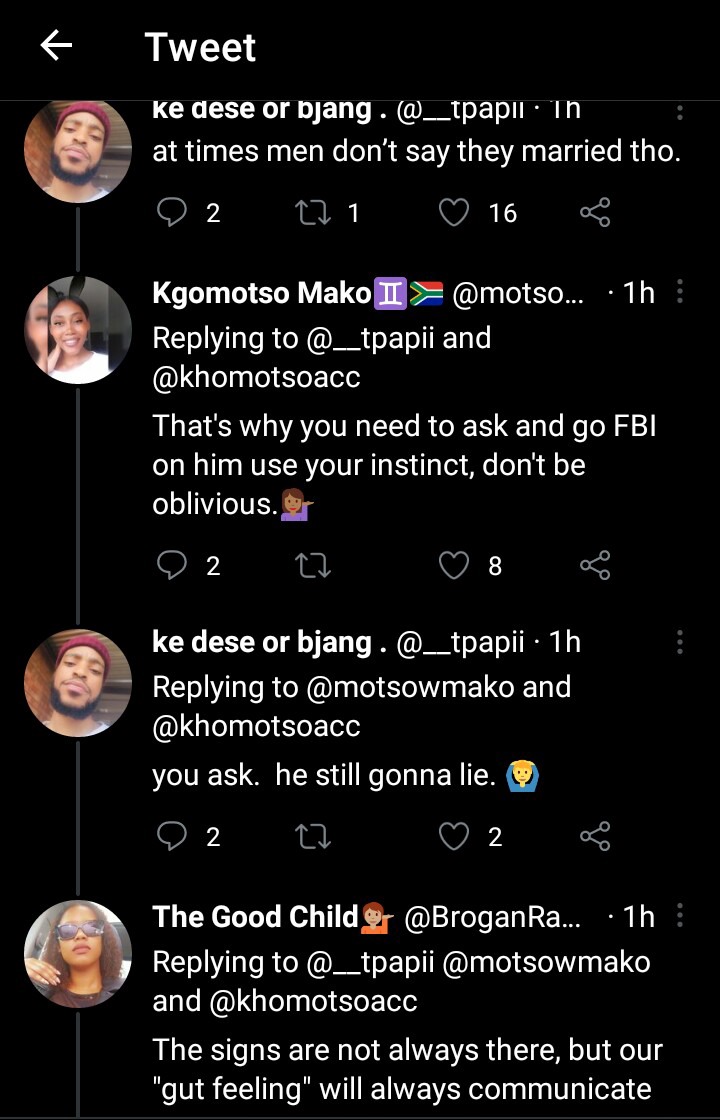
Task: Share the "he still gonna lie" tweet
Action: (595, 836)
